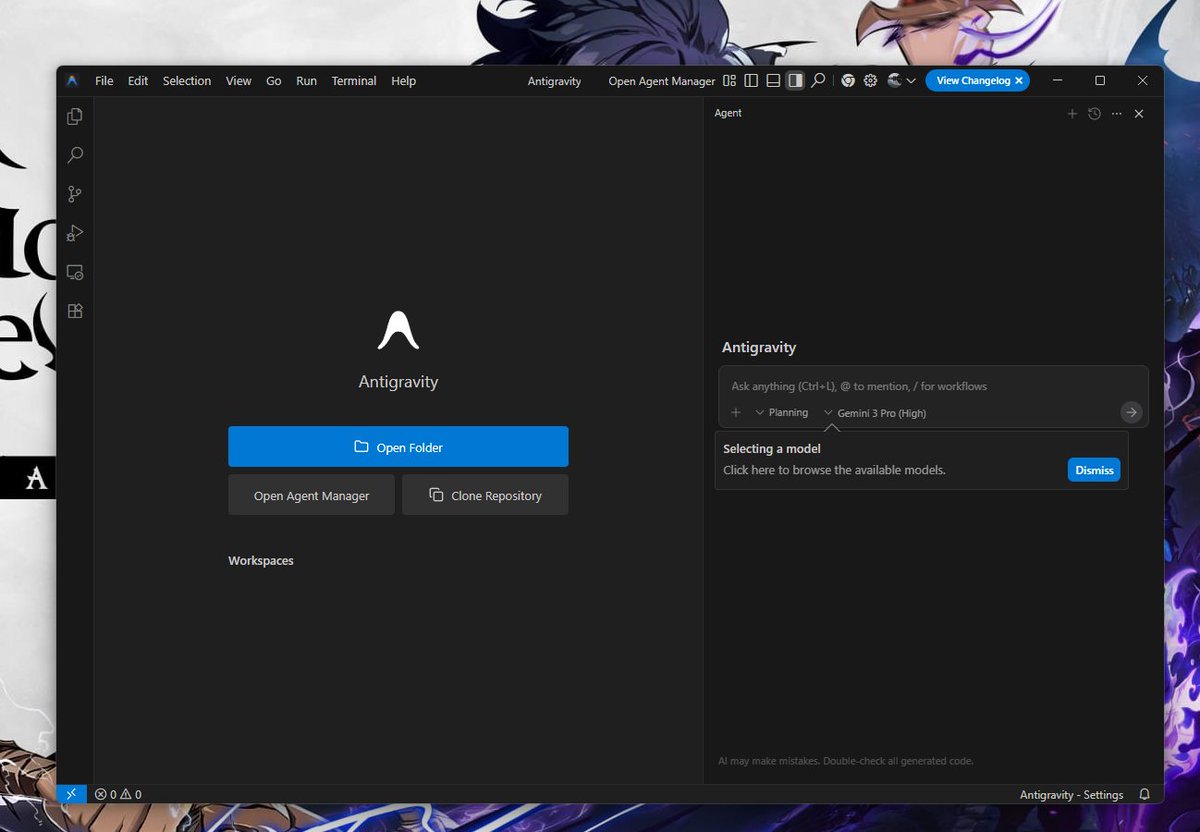Toggle the primary sidebar layout control
This screenshot has height=832, width=1200.
[x=751, y=80]
